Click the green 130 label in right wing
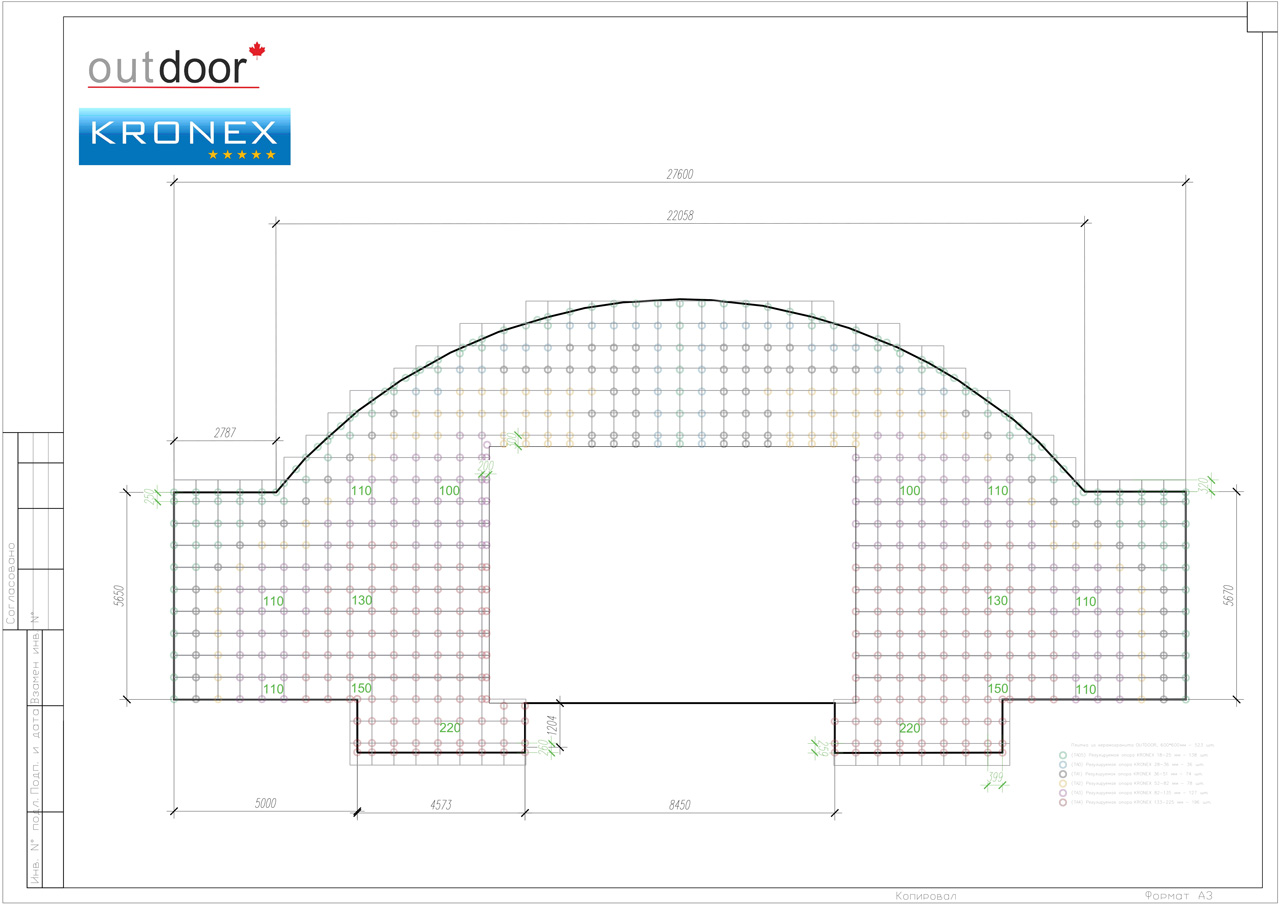Screen dimensions: 1280x904 point(997,600)
